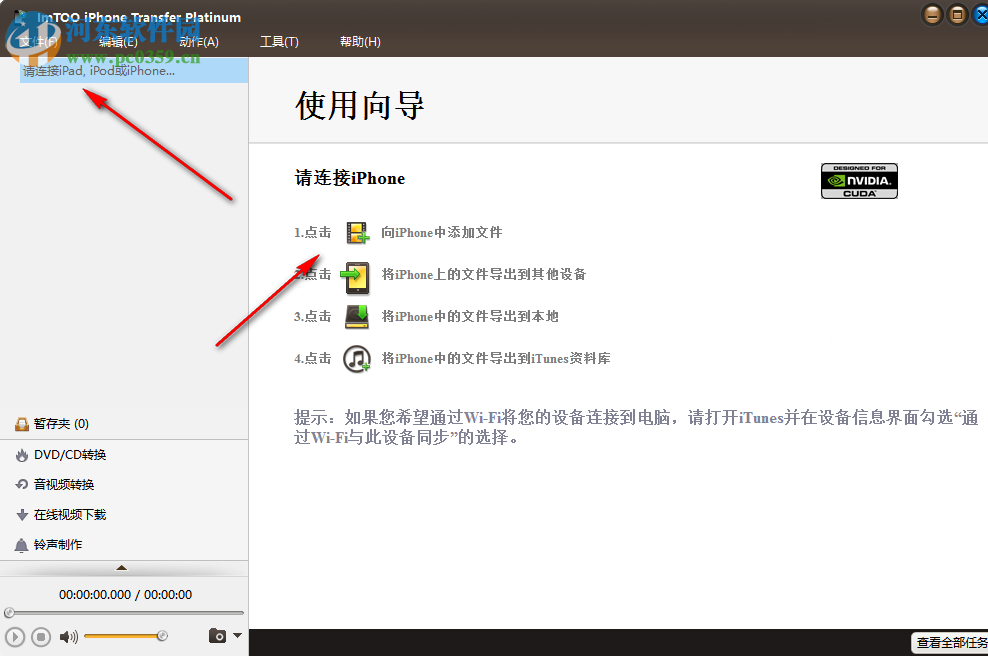Click the export iPhone files to local icon
Viewport: 988px width, 656px height.
(x=355, y=315)
